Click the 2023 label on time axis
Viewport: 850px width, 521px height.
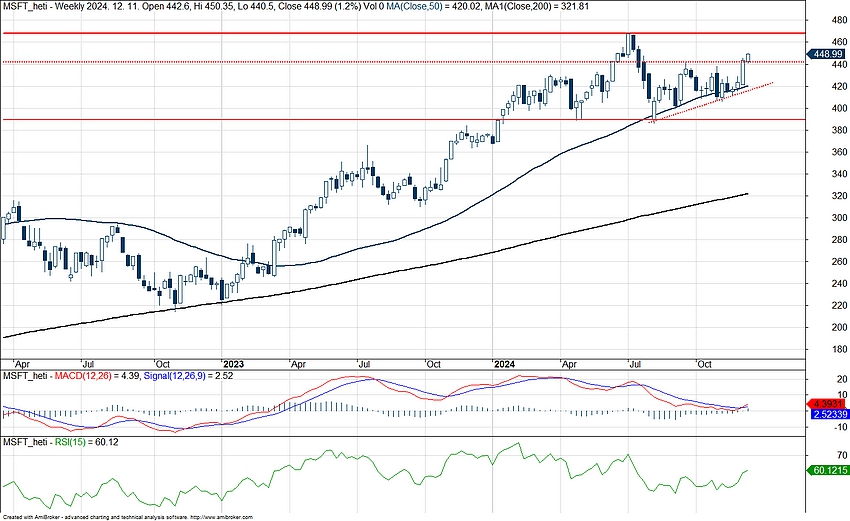pyautogui.click(x=233, y=365)
